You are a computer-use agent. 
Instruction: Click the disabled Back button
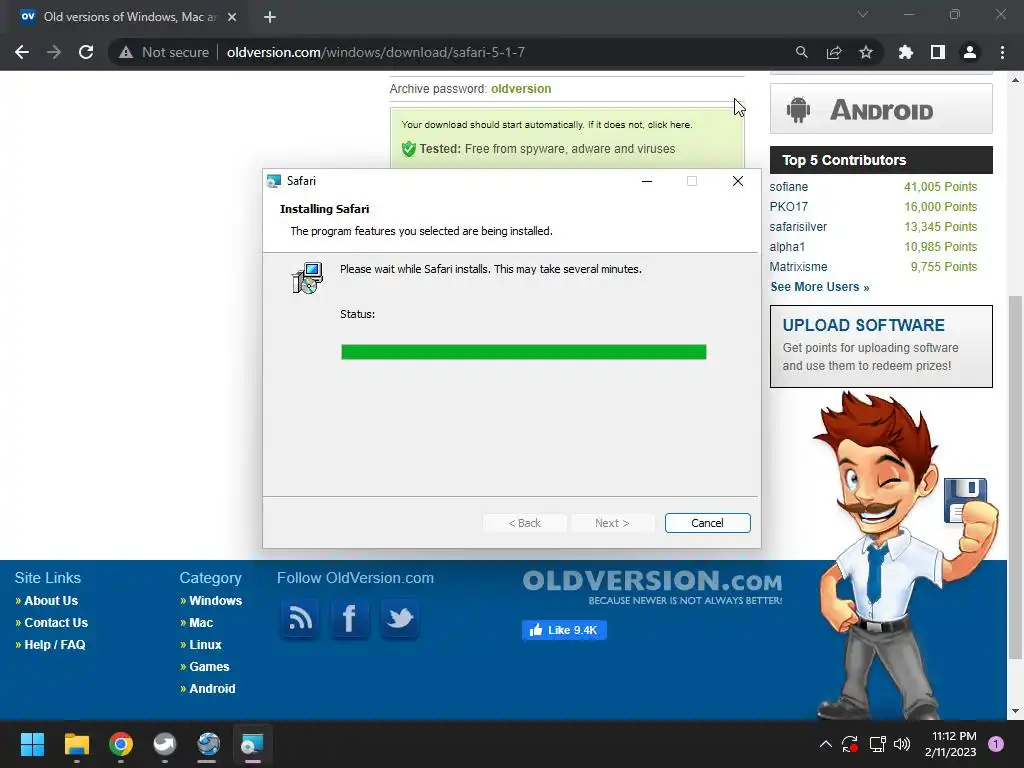524,523
